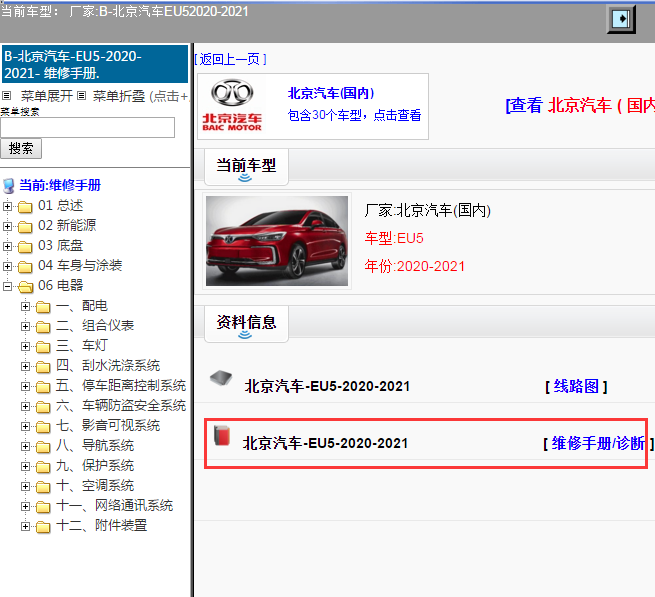The height and width of the screenshot is (597, 655).
Task: Expand the 02 新能源 tree node
Action: pos(7,226)
